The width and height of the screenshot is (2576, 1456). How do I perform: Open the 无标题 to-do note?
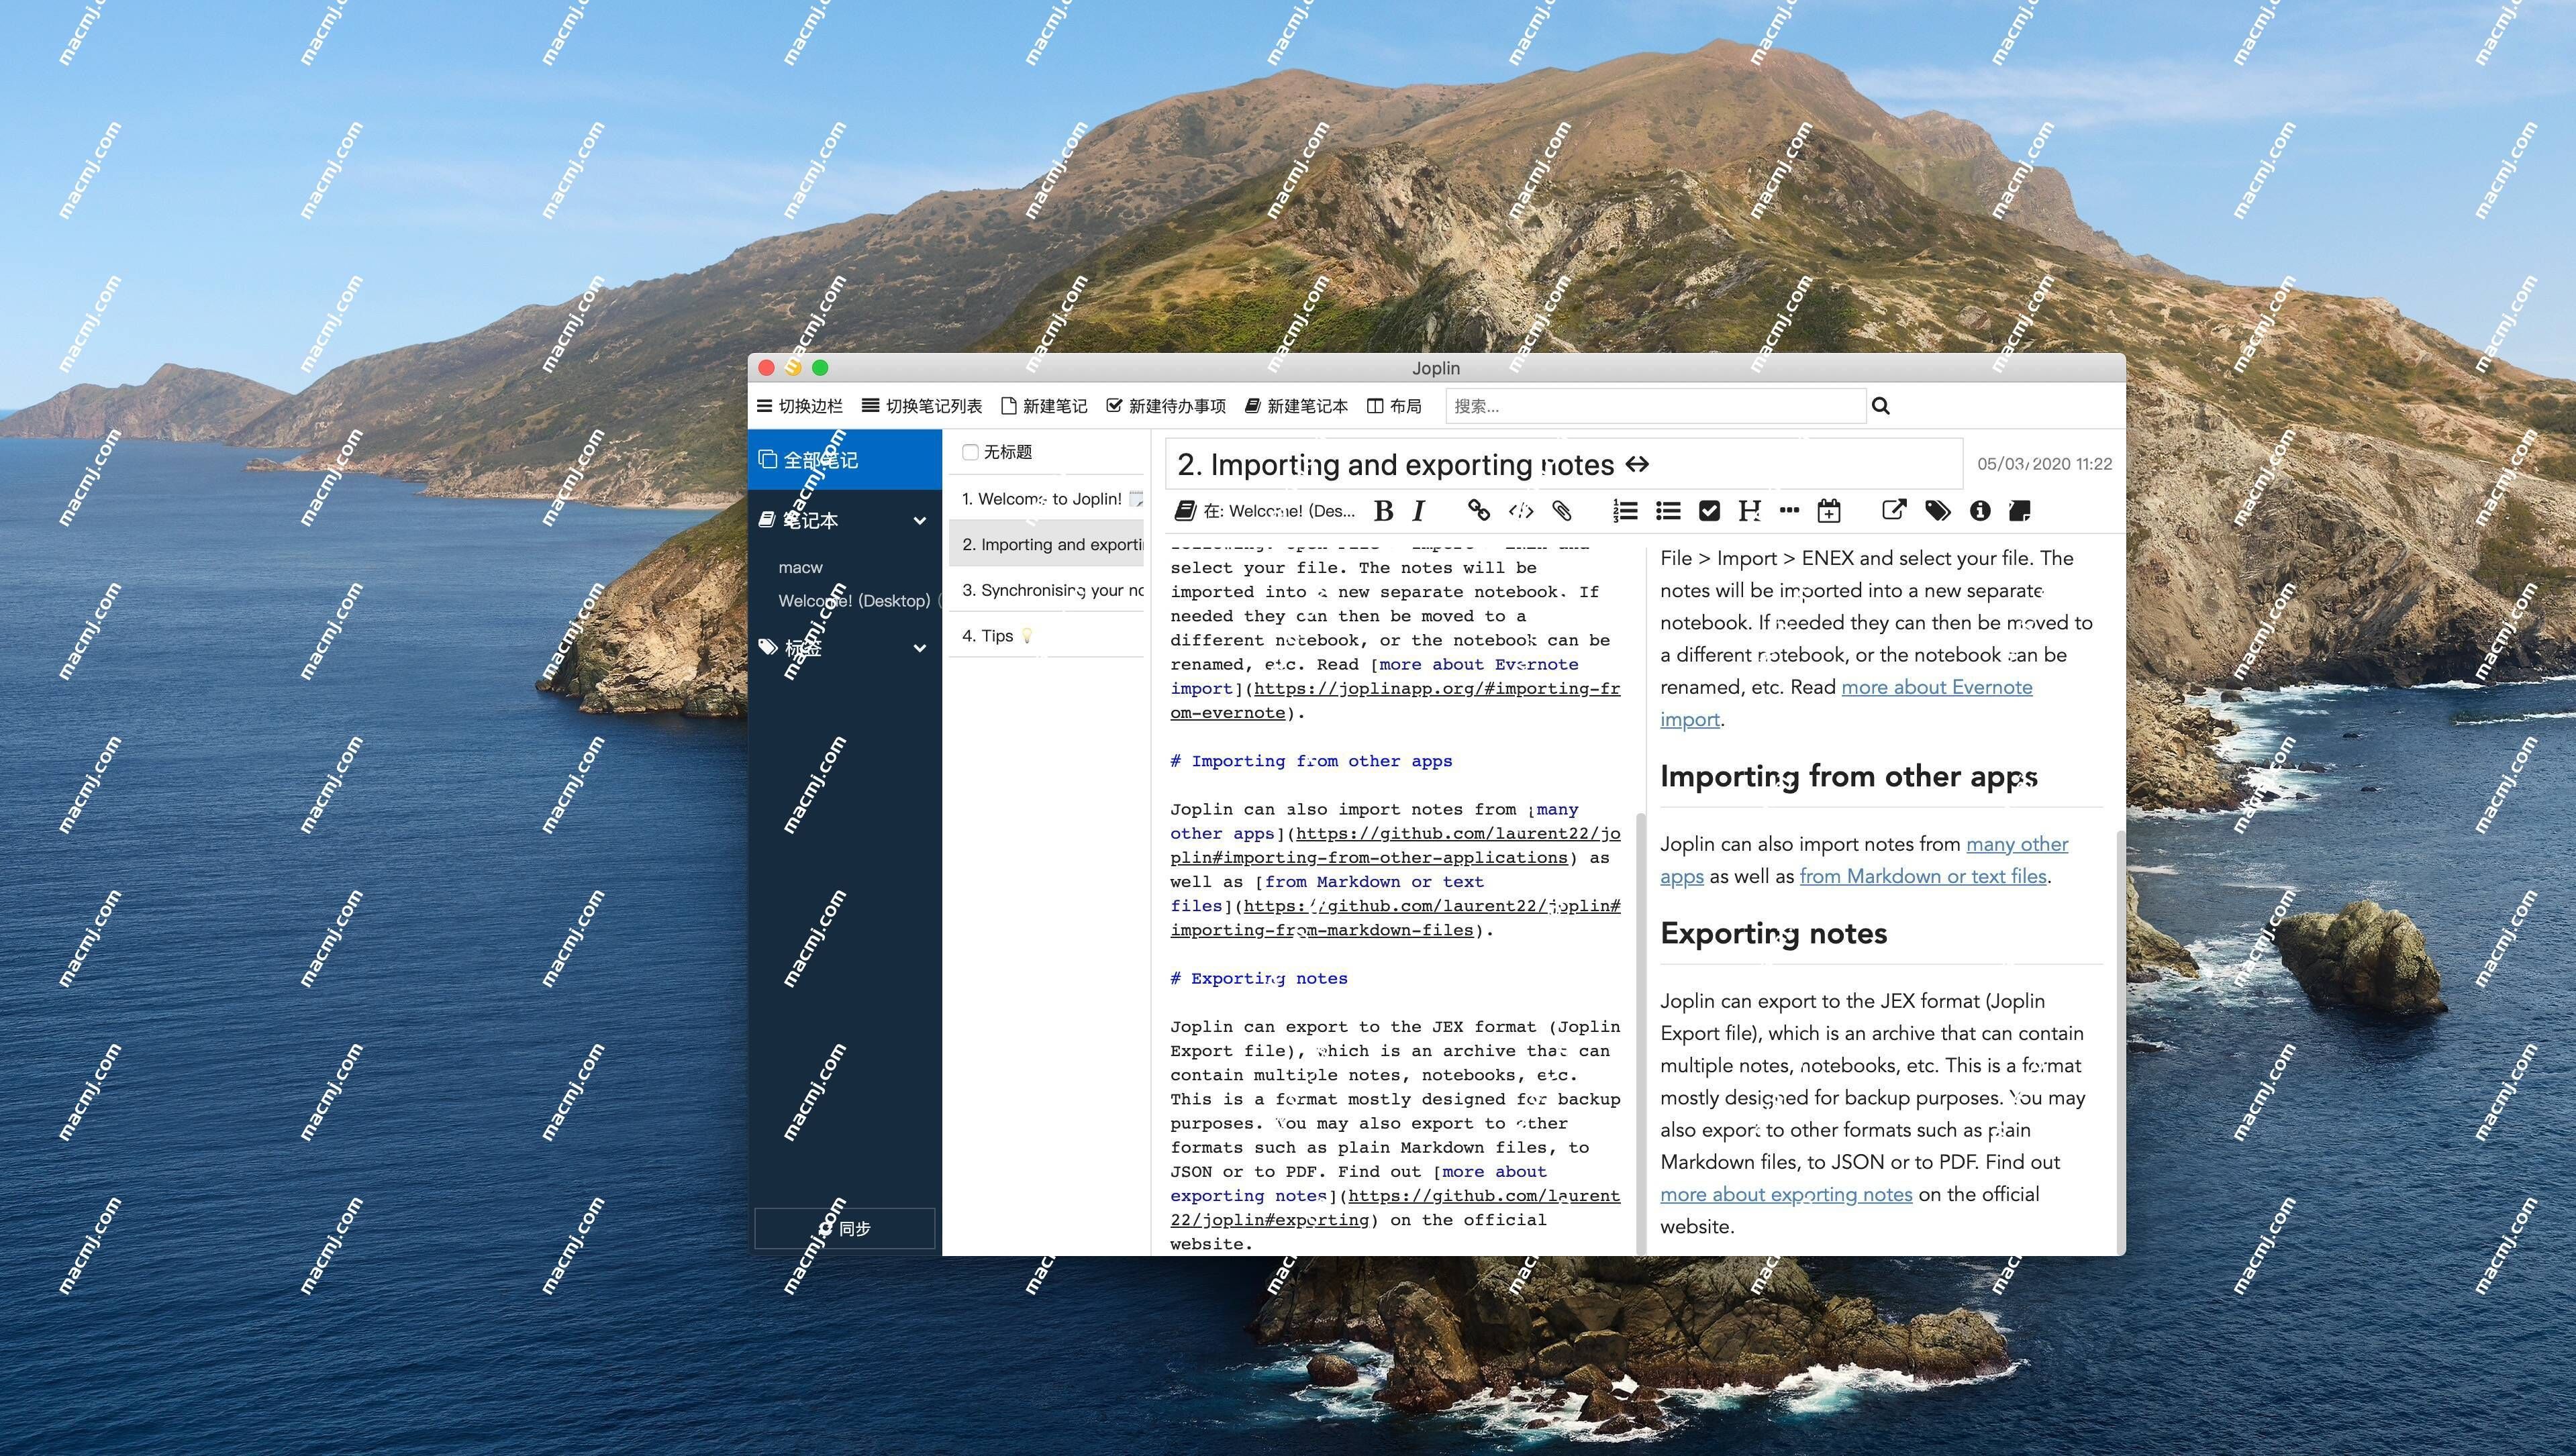click(x=1046, y=452)
